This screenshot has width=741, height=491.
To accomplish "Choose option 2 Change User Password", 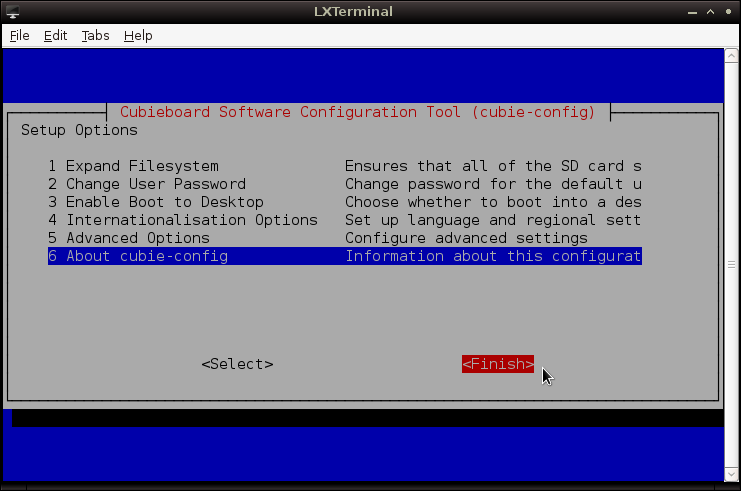I will tap(146, 184).
